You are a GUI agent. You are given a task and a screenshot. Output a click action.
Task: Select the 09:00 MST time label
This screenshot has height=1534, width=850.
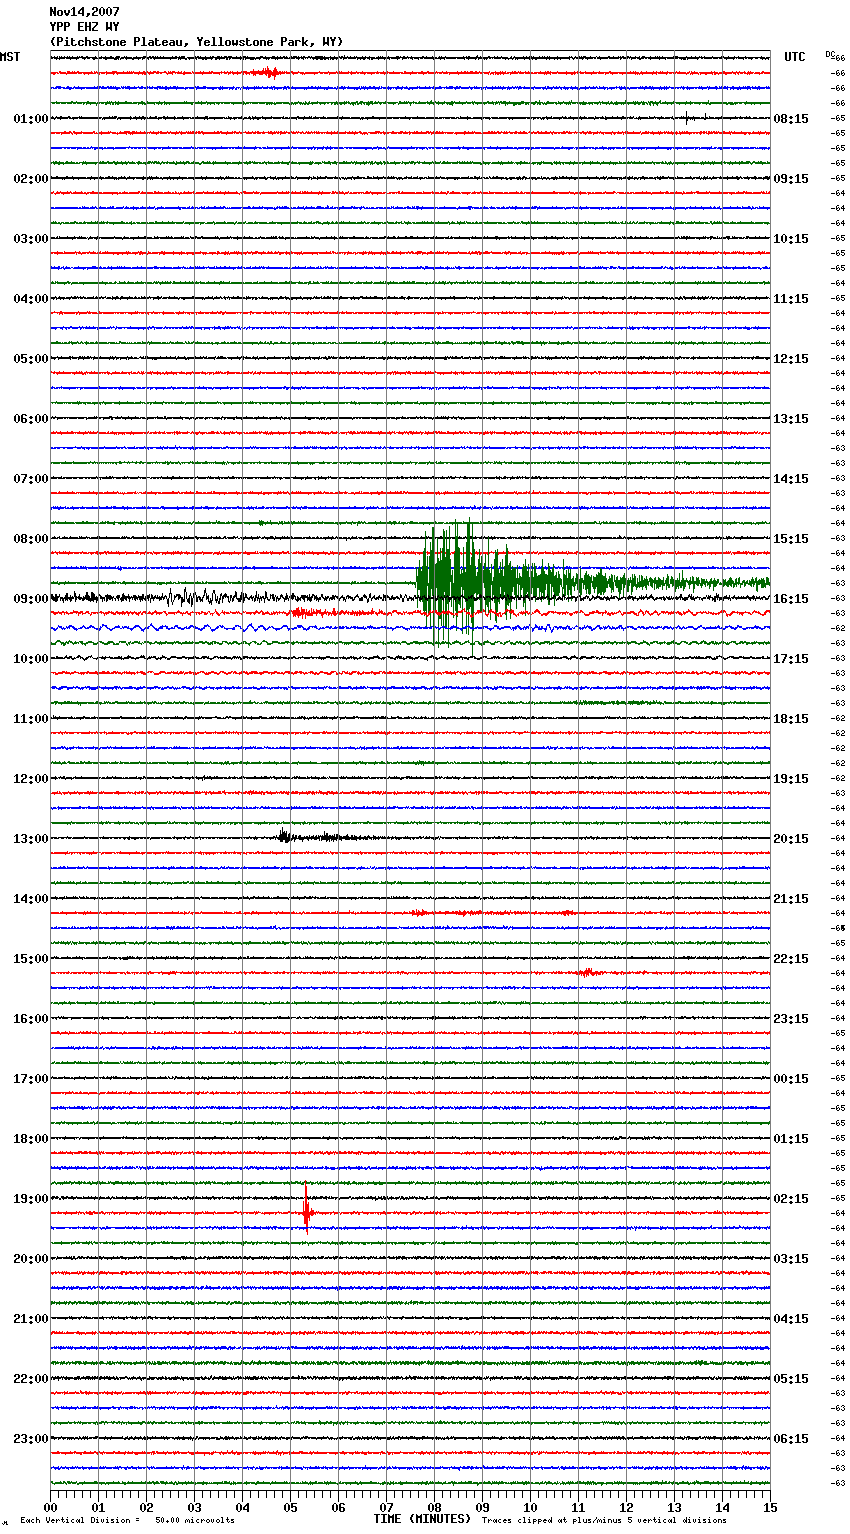pyautogui.click(x=31, y=599)
